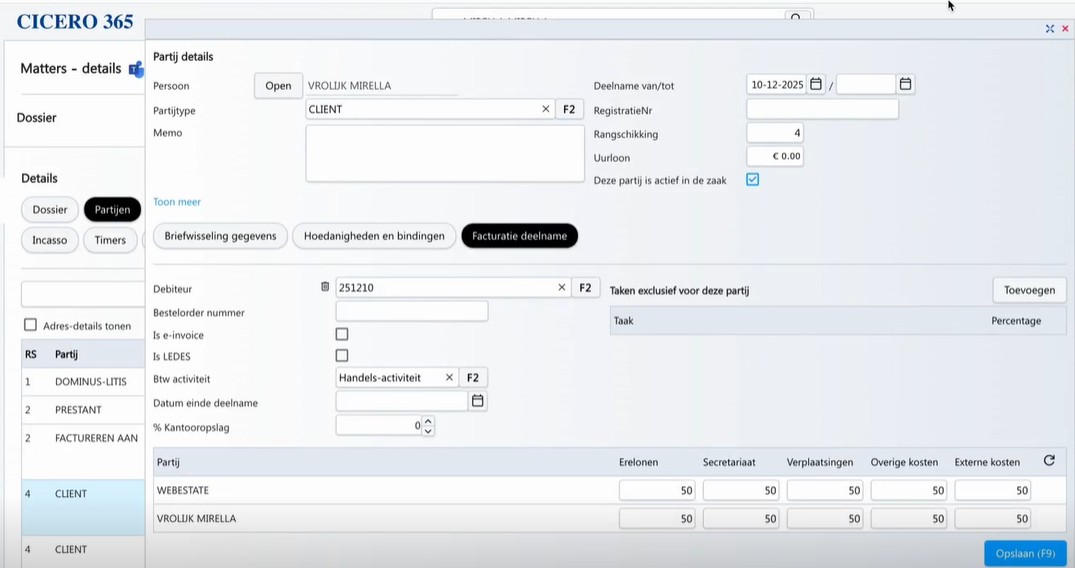The height and width of the screenshot is (568, 1075).
Task: Select Hoedanigheden en bindingen tab
Action: [374, 236]
